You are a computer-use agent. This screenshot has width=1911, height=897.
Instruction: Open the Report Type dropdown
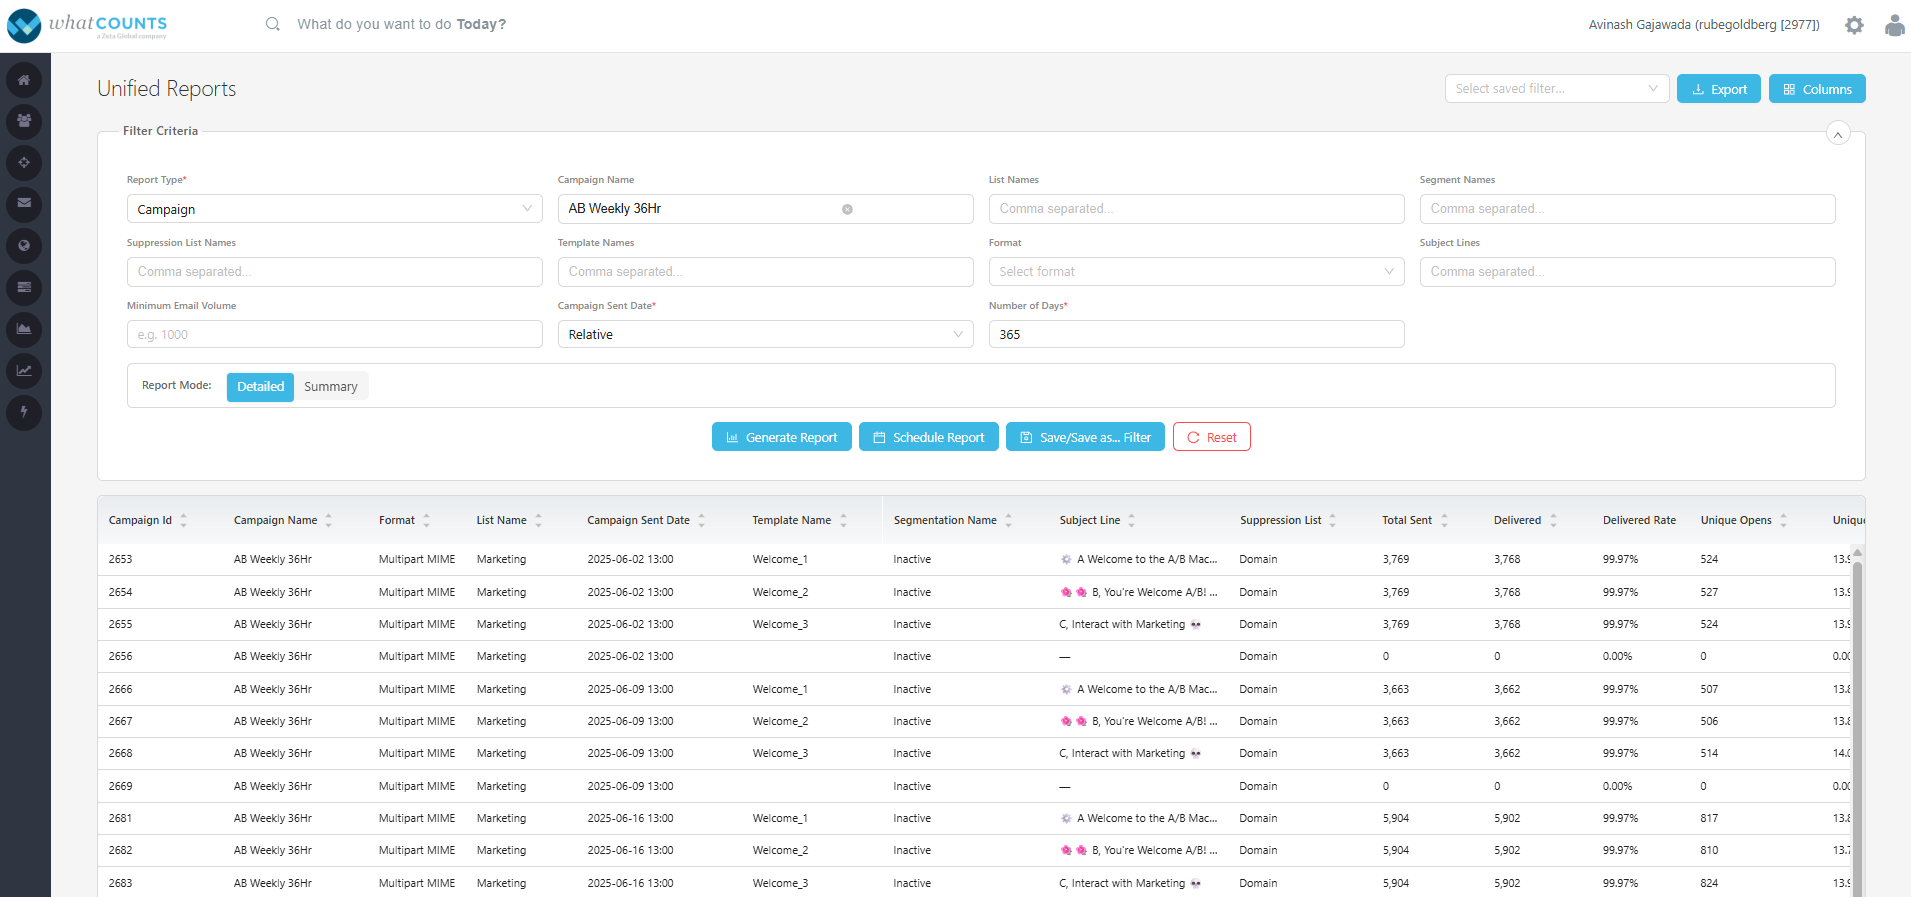(334, 209)
